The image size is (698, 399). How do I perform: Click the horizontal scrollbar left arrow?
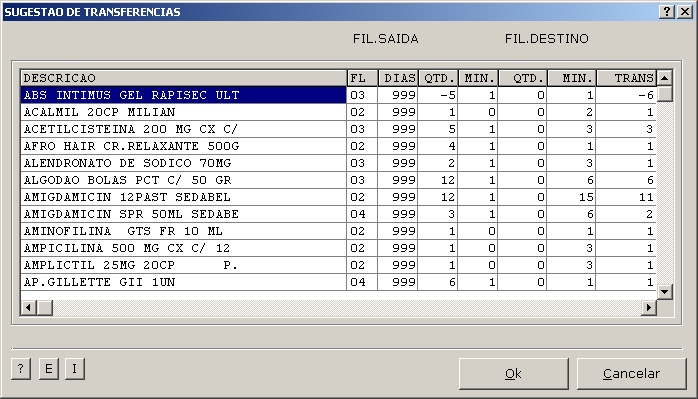click(x=28, y=307)
